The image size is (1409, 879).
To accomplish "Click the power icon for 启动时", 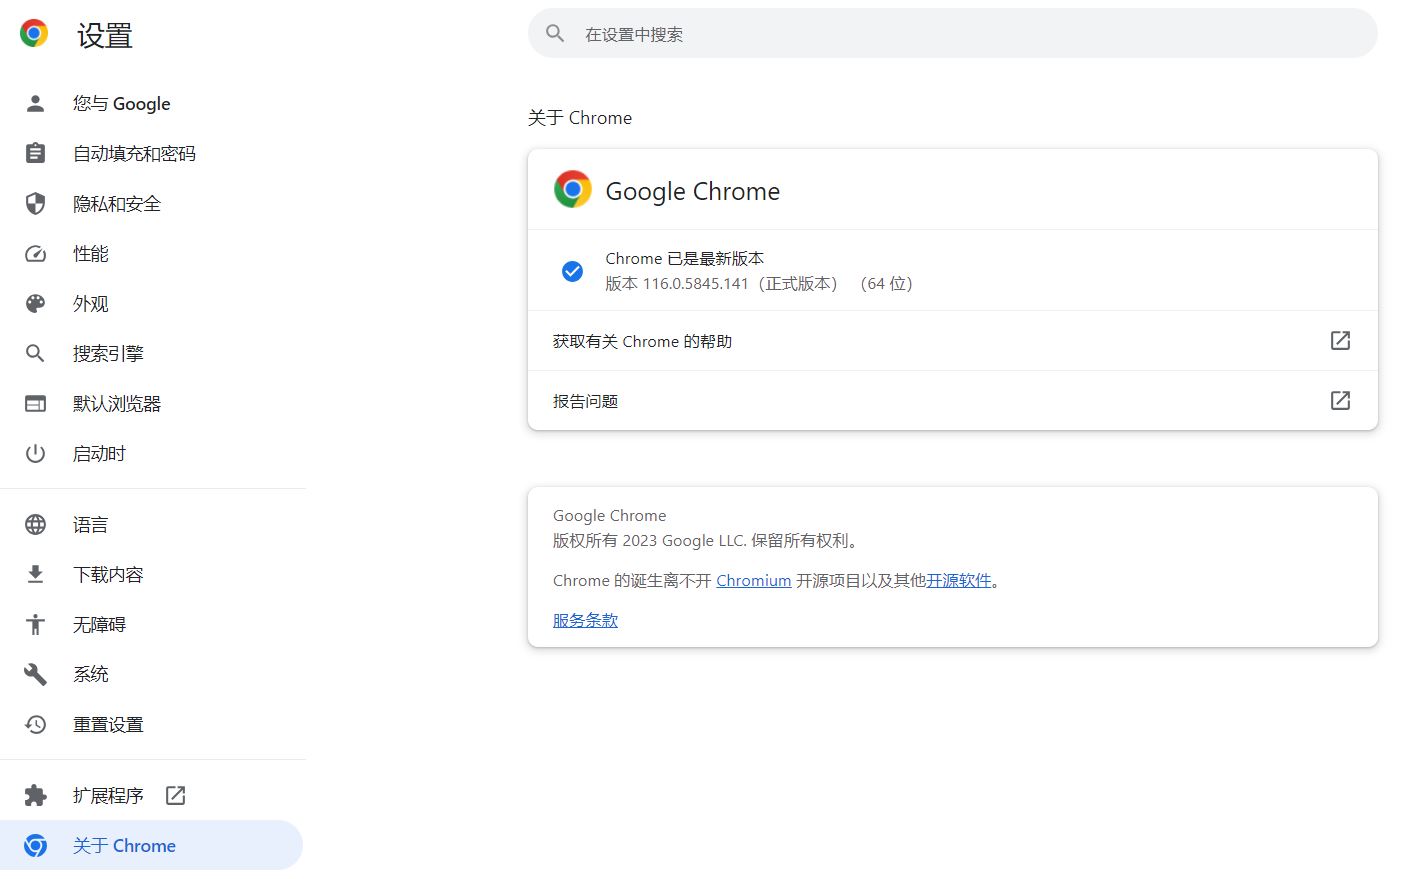I will point(35,453).
